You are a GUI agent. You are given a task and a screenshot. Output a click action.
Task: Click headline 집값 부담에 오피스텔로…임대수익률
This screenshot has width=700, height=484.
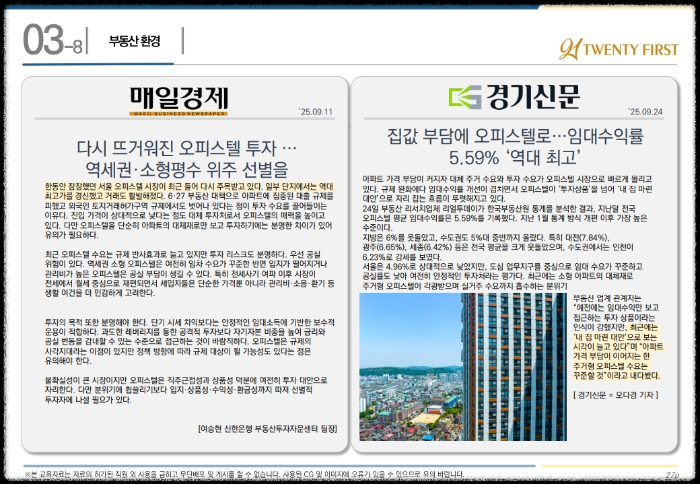(x=516, y=136)
